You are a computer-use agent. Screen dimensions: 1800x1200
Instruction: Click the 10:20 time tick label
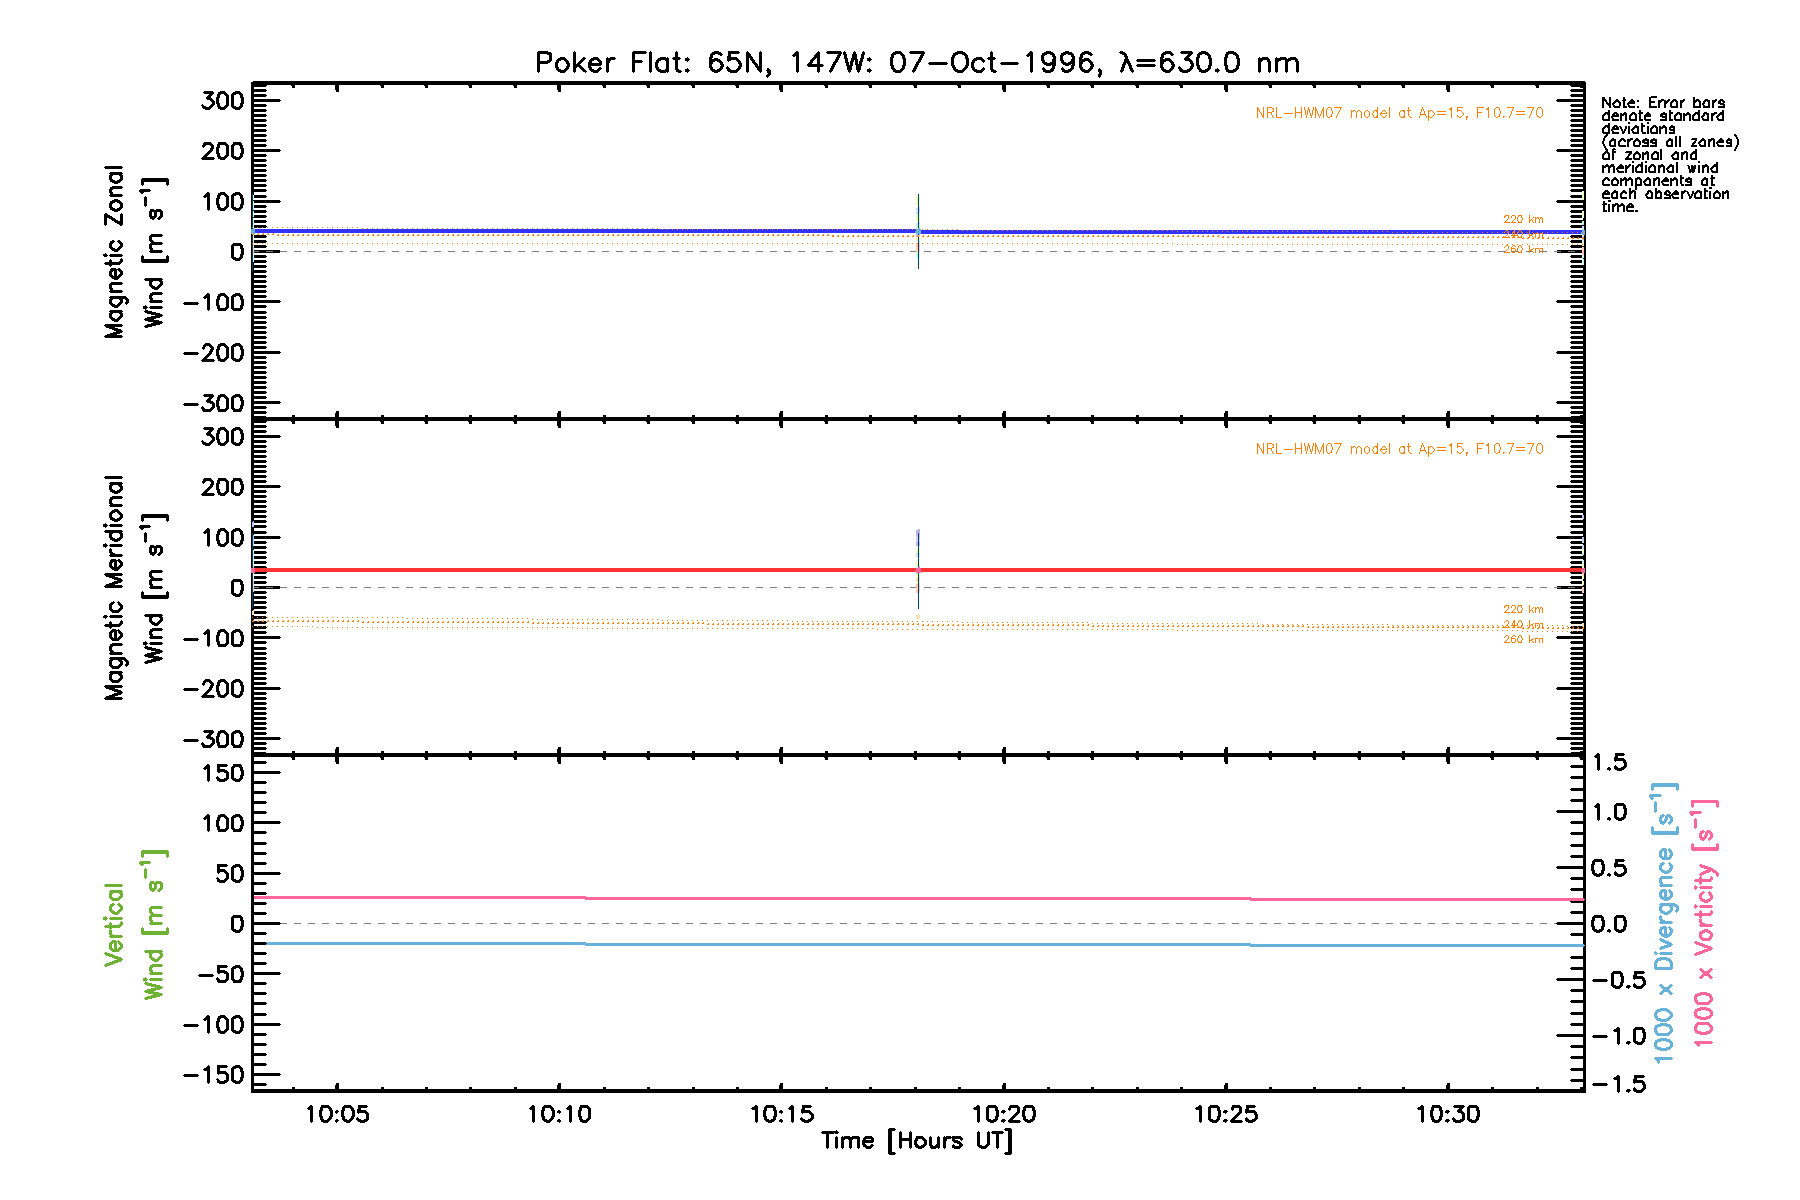1003,1114
